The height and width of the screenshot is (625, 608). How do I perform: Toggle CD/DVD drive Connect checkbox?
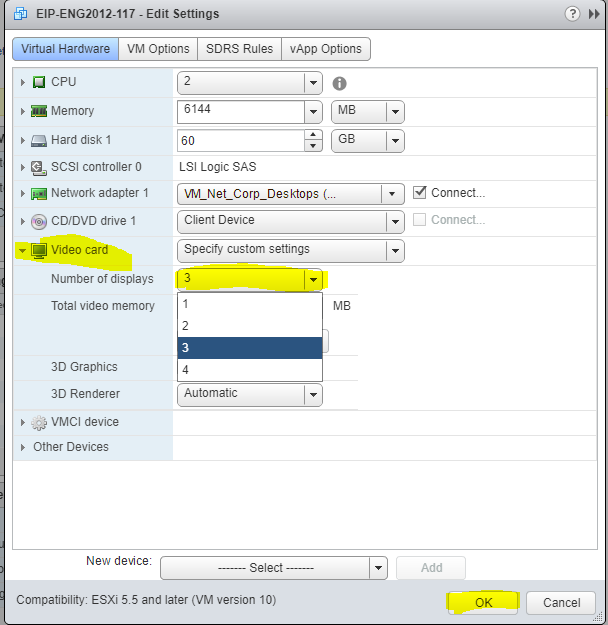[x=420, y=220]
